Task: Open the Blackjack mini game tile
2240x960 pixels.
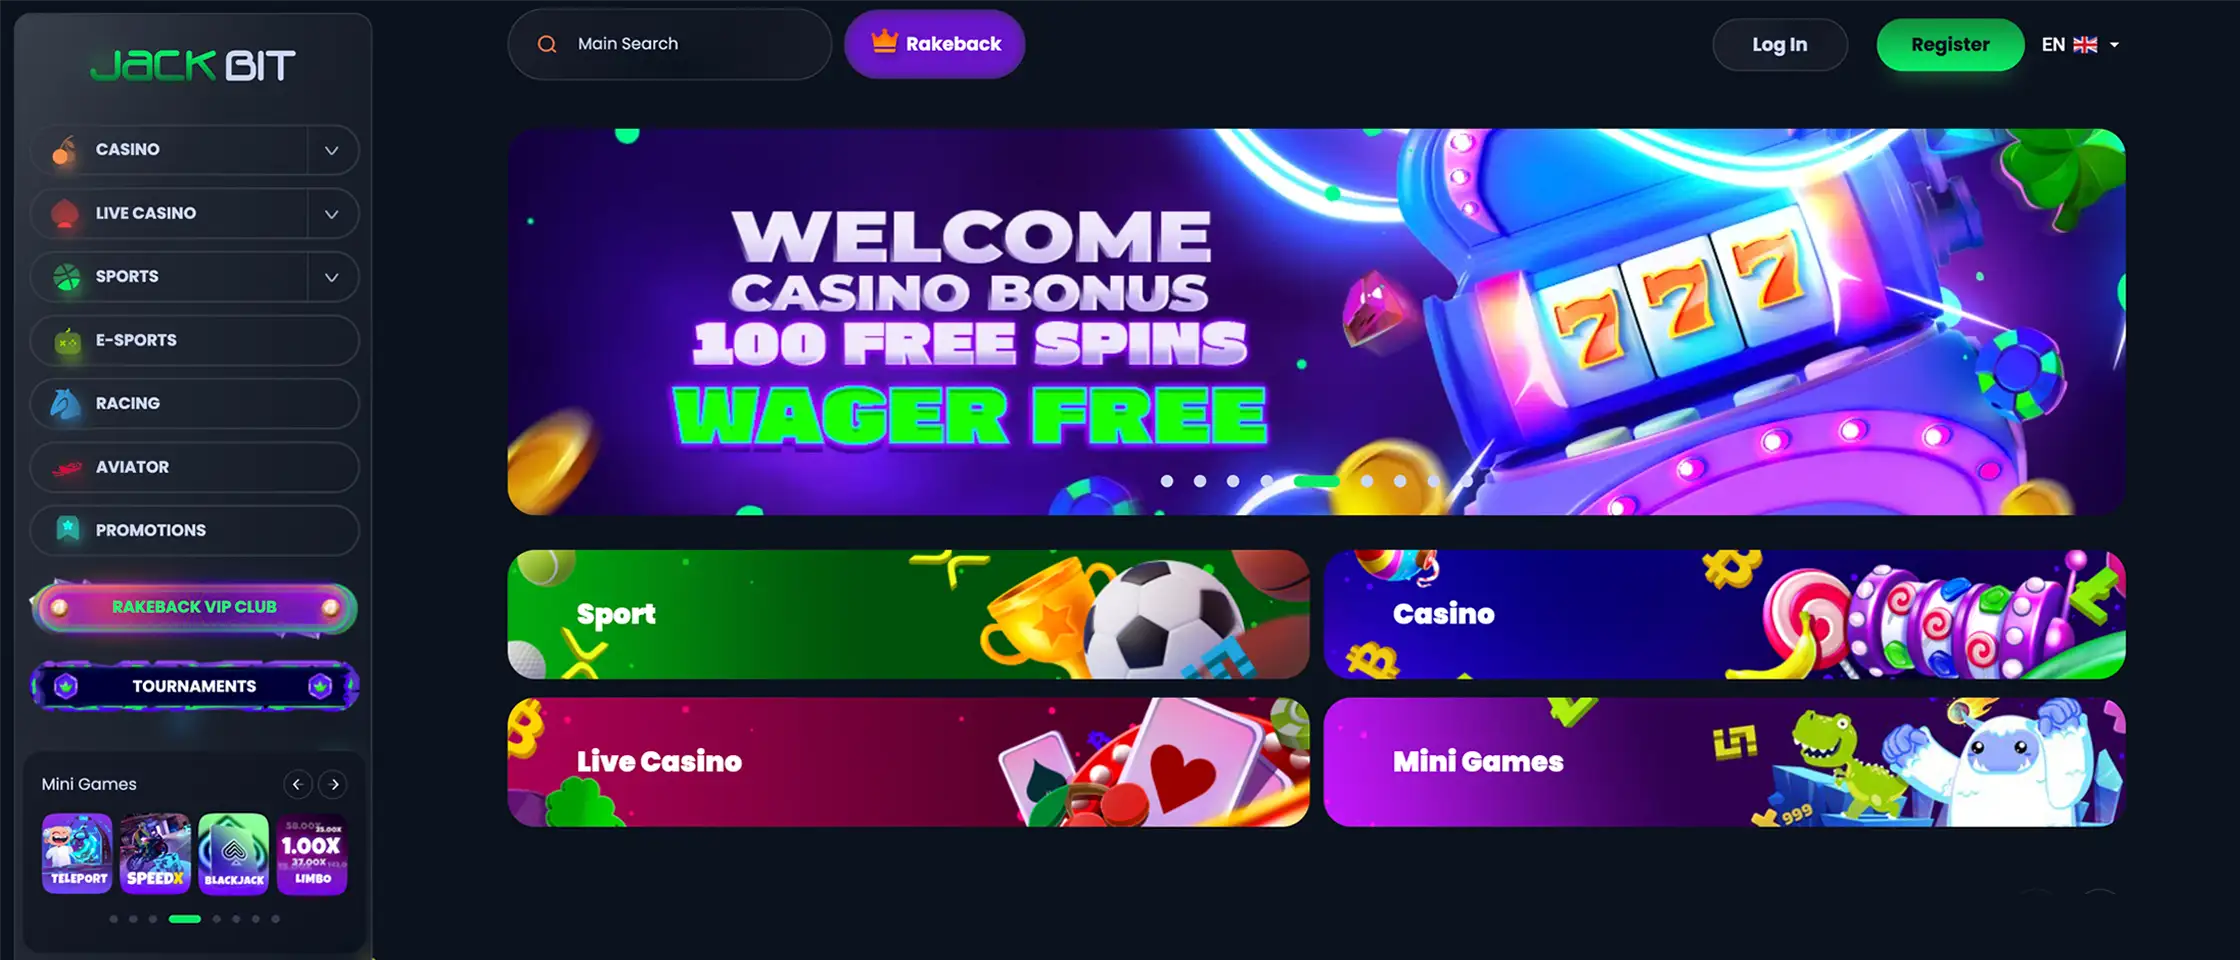Action: (234, 853)
